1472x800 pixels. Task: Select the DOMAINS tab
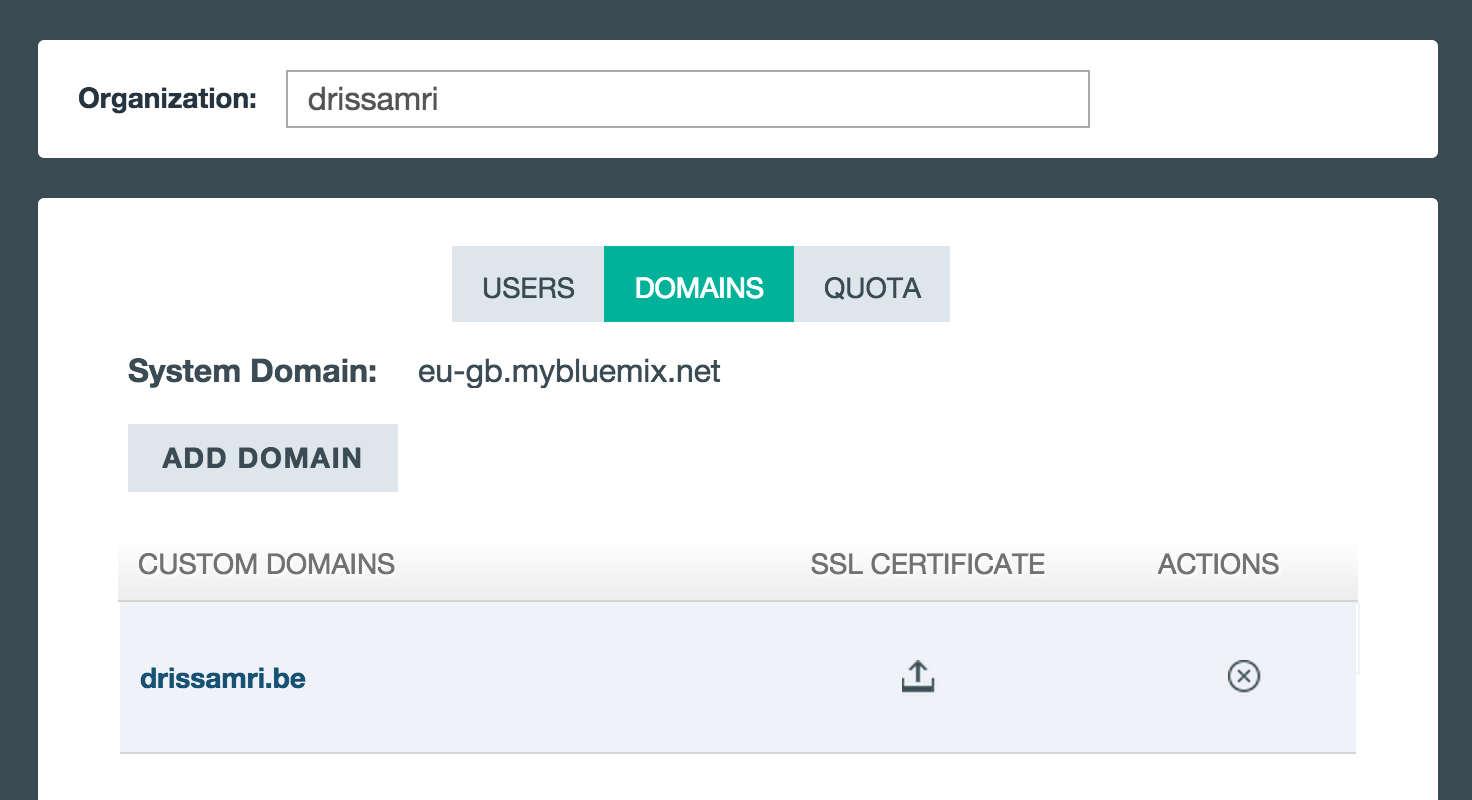(699, 284)
